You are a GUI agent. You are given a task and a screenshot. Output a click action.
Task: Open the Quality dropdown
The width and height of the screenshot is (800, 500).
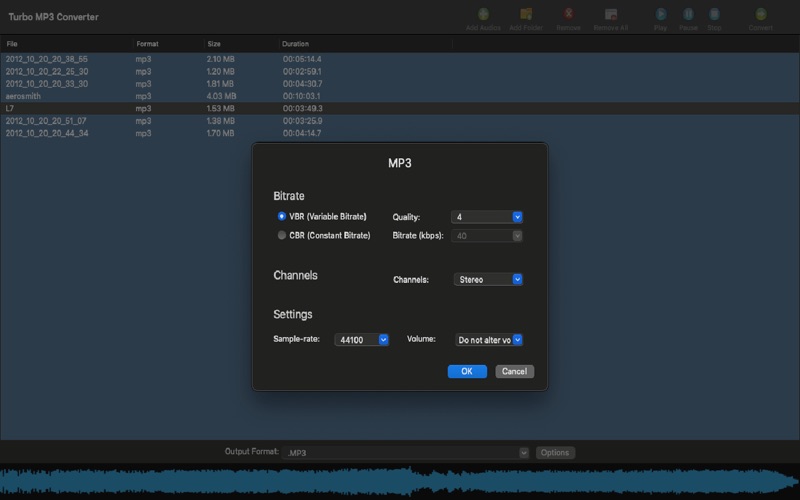click(x=487, y=217)
